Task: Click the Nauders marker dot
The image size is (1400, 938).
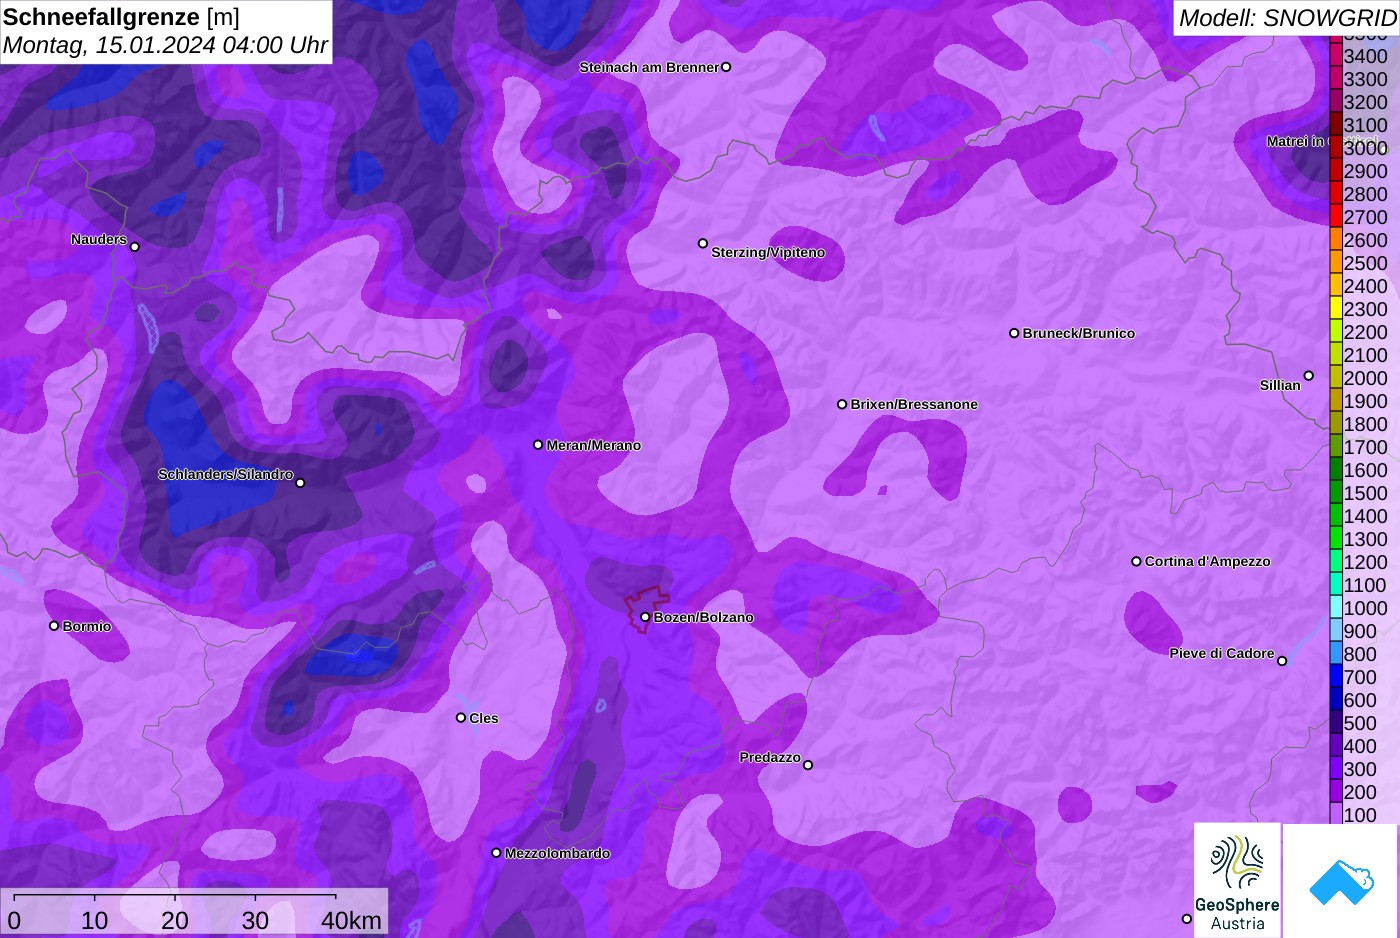Action: coord(135,246)
